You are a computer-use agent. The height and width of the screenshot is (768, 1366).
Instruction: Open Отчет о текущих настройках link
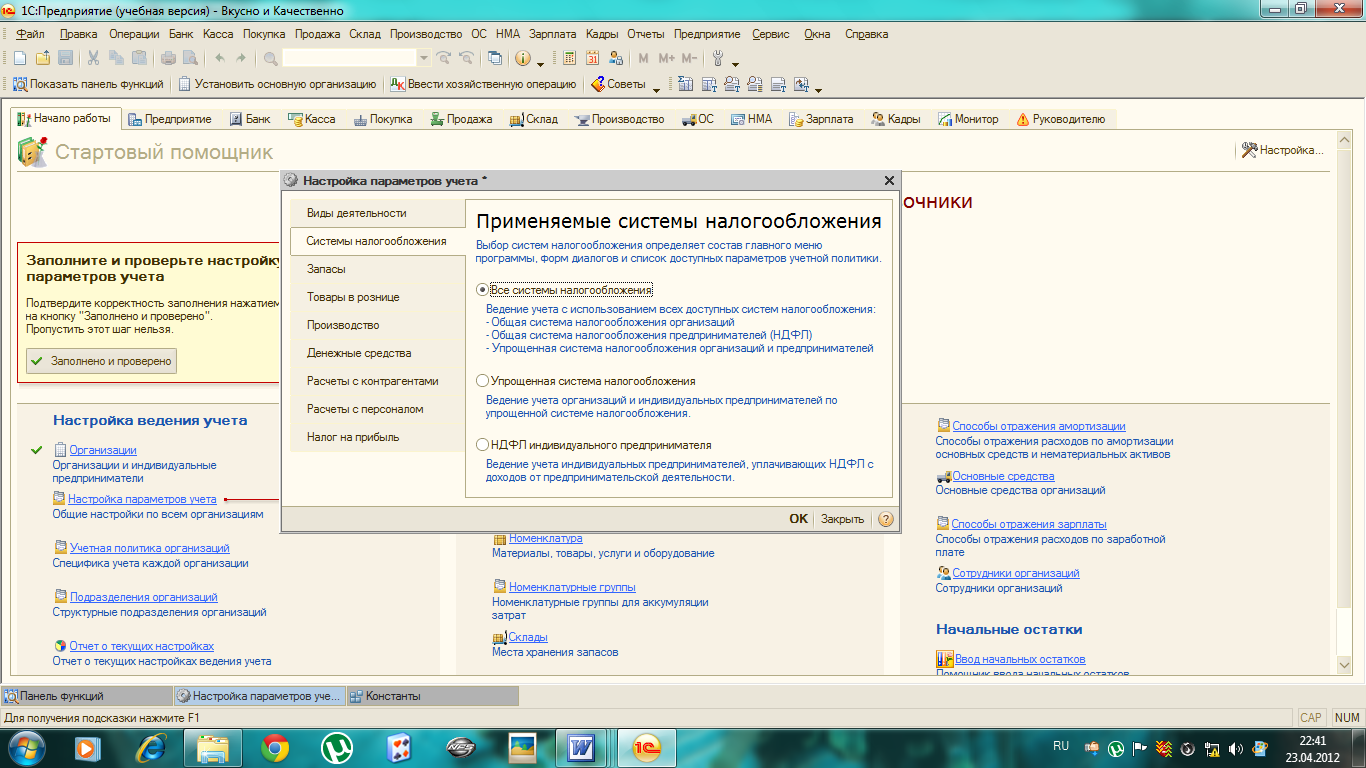point(141,646)
